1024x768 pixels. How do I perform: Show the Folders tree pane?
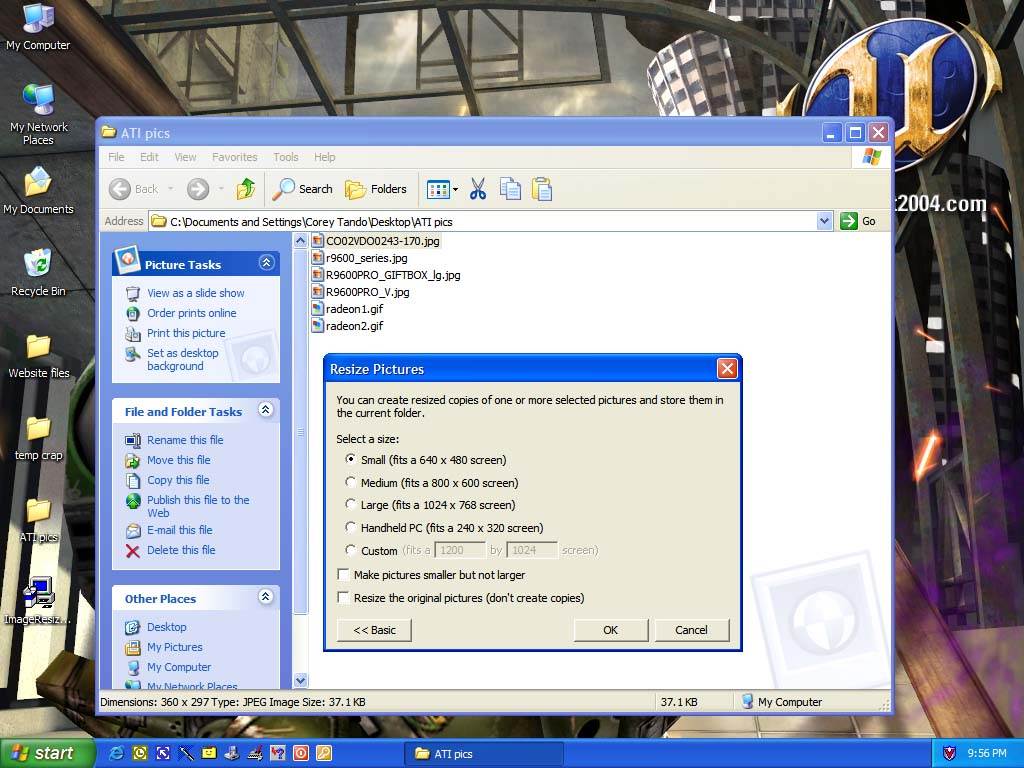[376, 189]
